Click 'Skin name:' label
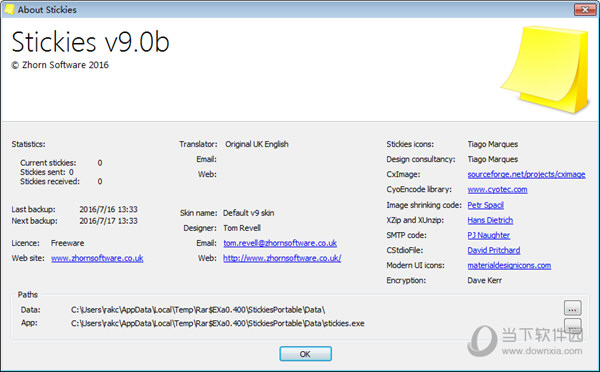The width and height of the screenshot is (600, 372). click(199, 213)
